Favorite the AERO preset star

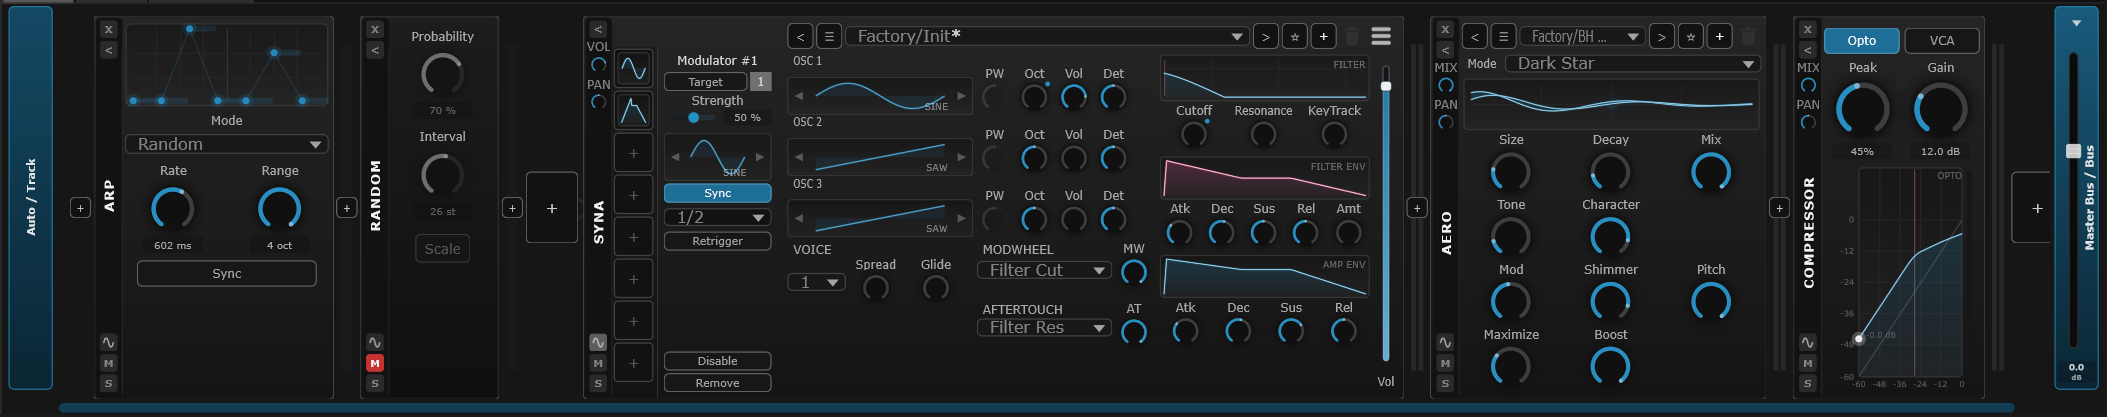click(x=1690, y=37)
